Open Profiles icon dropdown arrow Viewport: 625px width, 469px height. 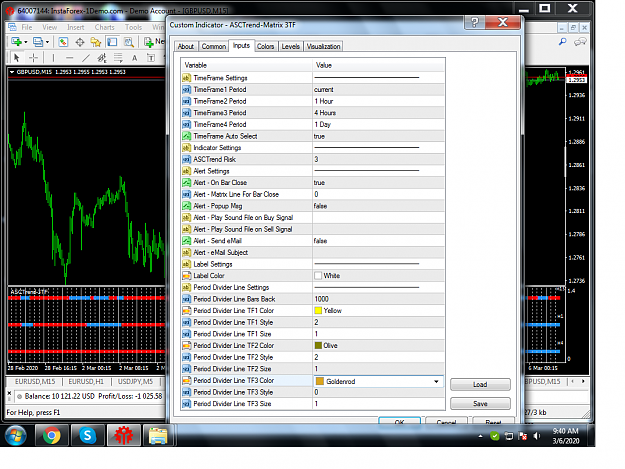click(x=47, y=42)
